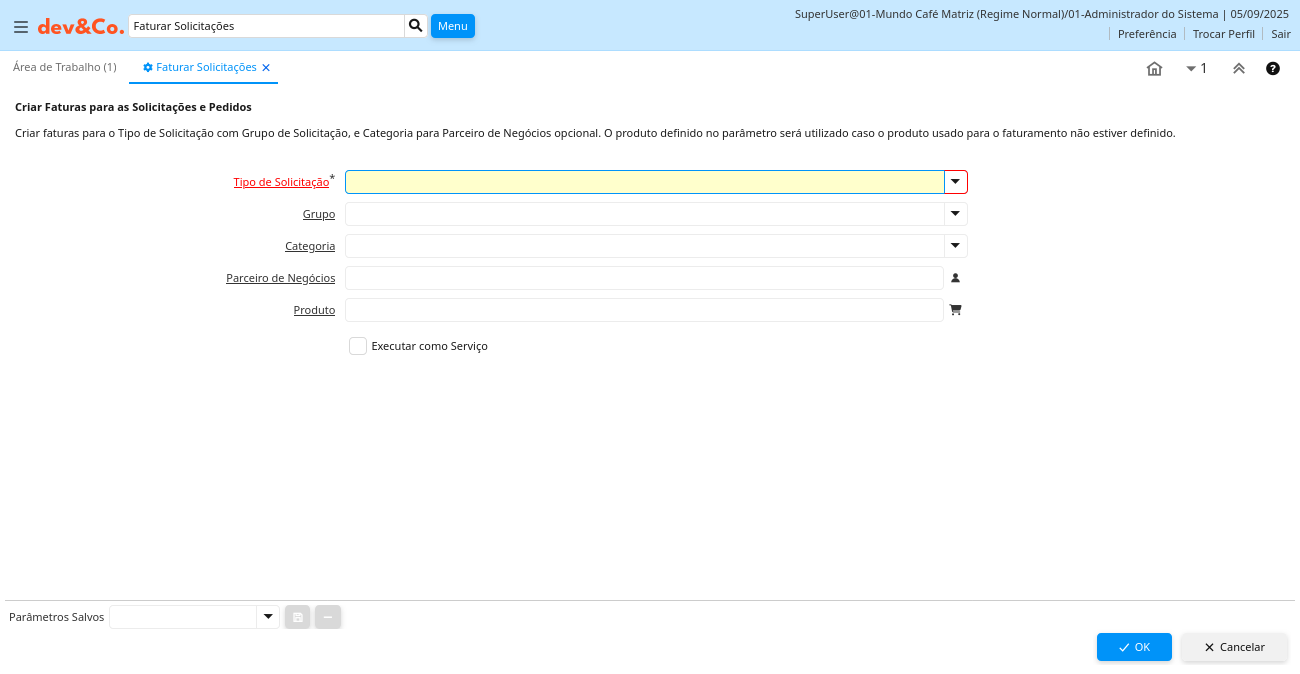Click the collapse double-chevron icon
Image resolution: width=1300 pixels, height=674 pixels.
coord(1239,69)
